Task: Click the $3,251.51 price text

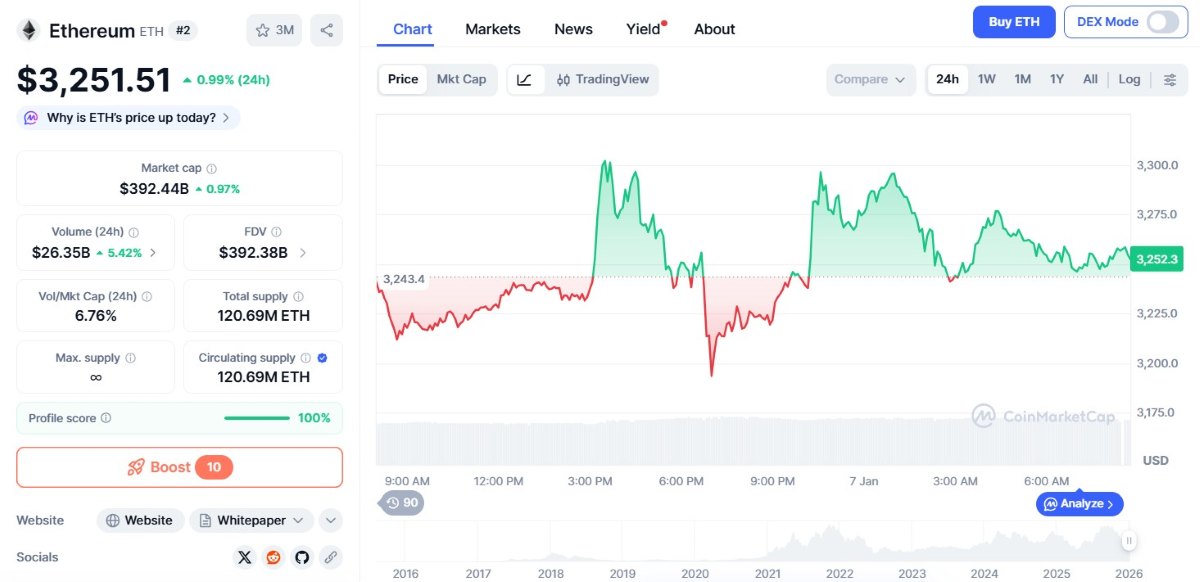Action: pyautogui.click(x=94, y=80)
